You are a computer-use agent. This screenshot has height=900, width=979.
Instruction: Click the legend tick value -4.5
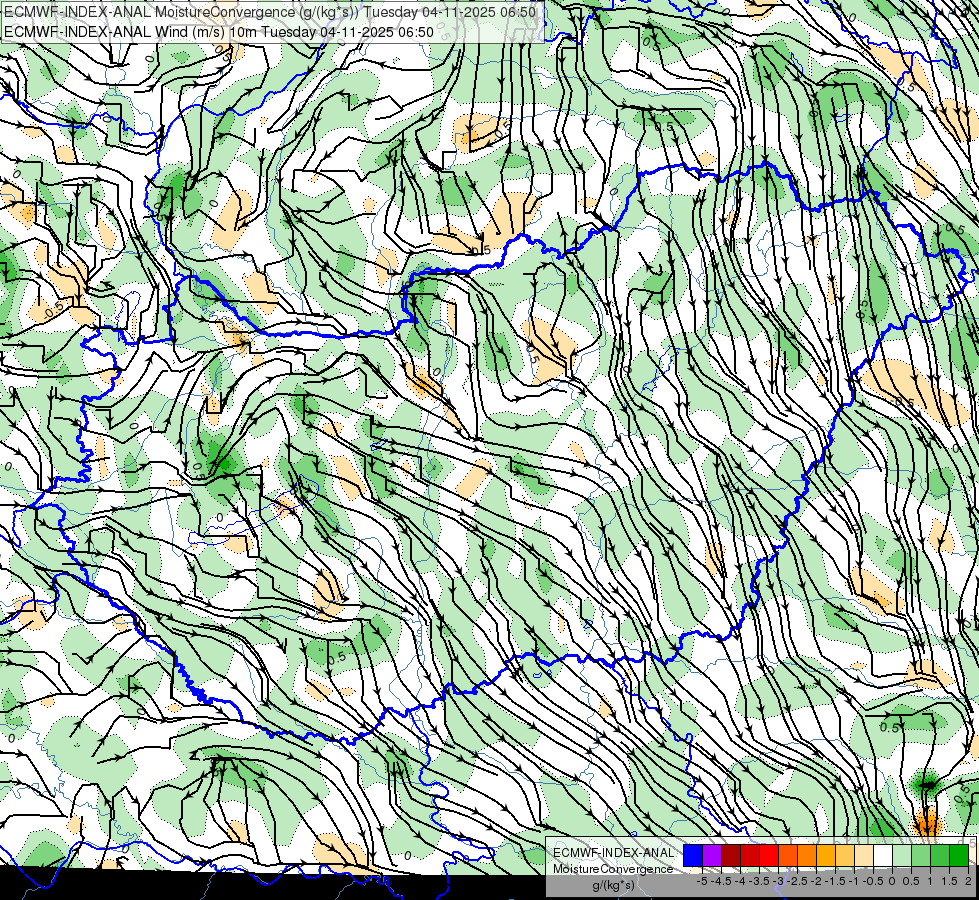point(721,881)
